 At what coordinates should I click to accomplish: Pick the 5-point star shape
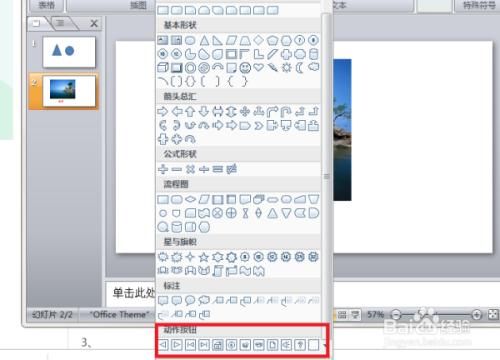pos(204,257)
